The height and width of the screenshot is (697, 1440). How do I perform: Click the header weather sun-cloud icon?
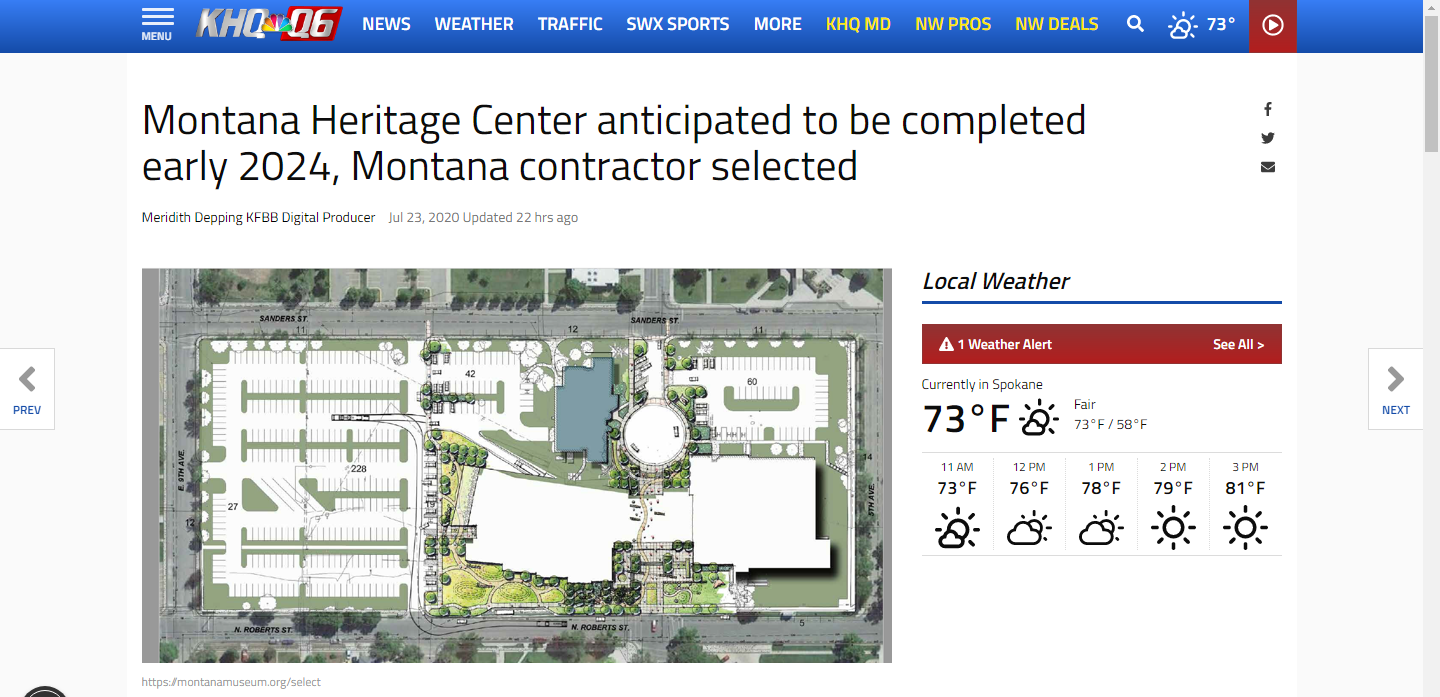1183,25
